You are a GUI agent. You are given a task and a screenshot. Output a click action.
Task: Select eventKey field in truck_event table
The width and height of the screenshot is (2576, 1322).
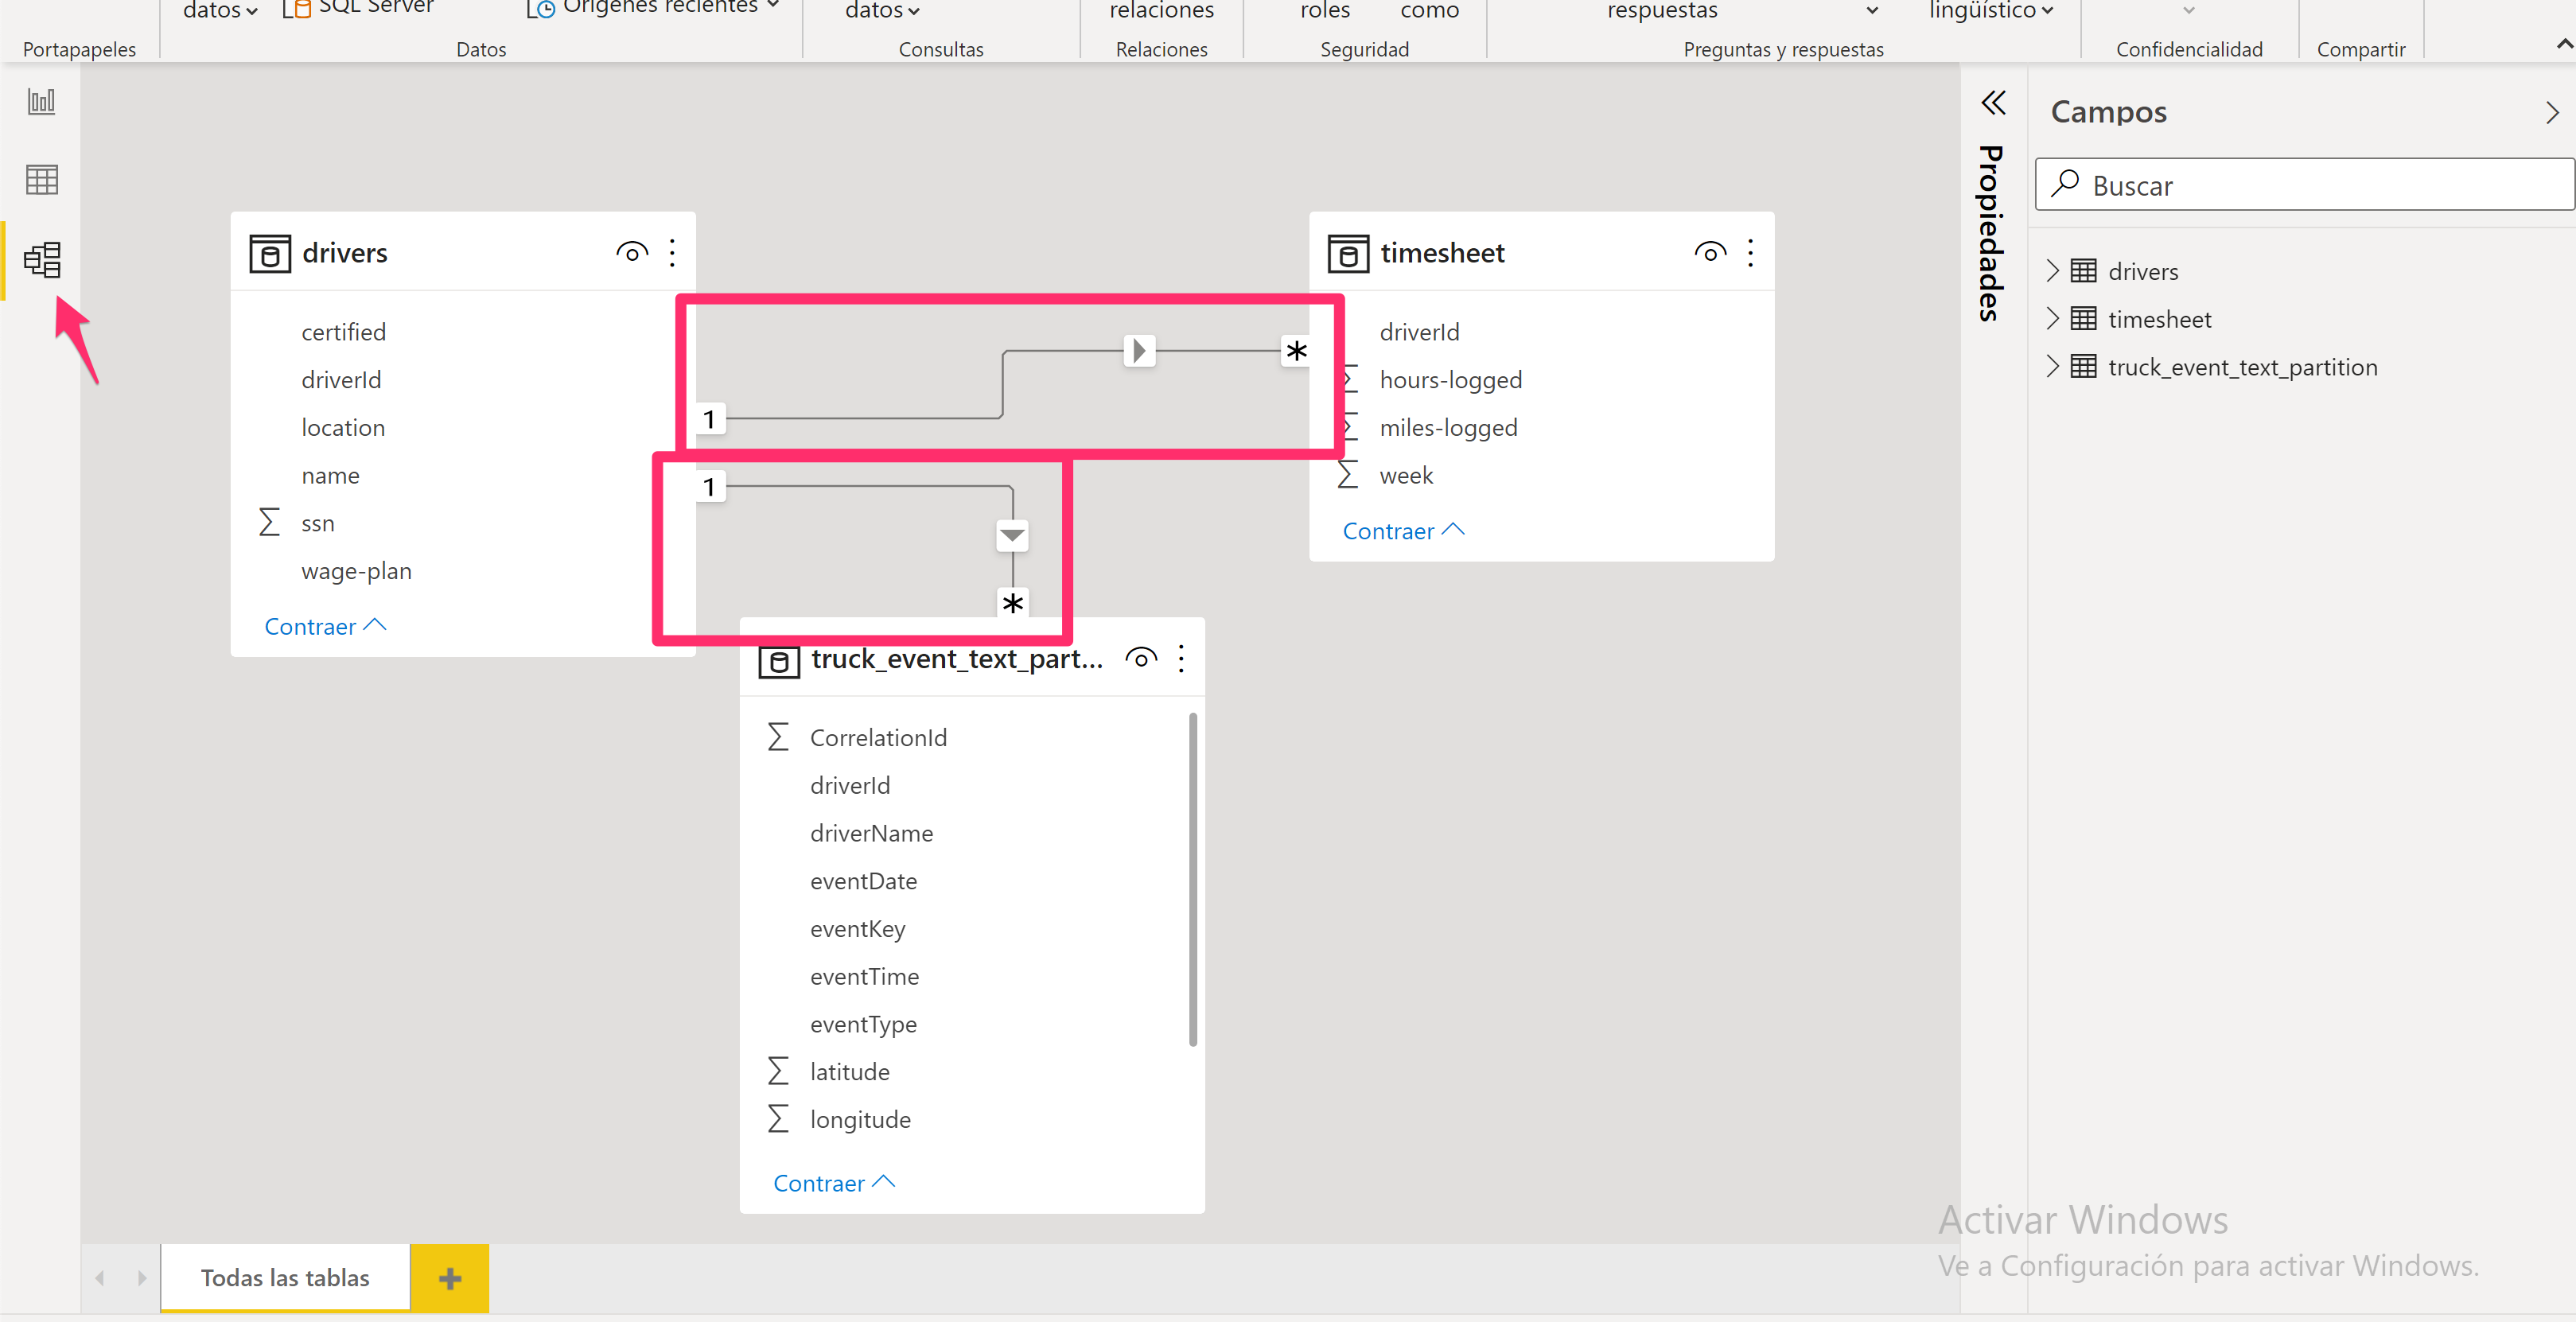click(857, 929)
